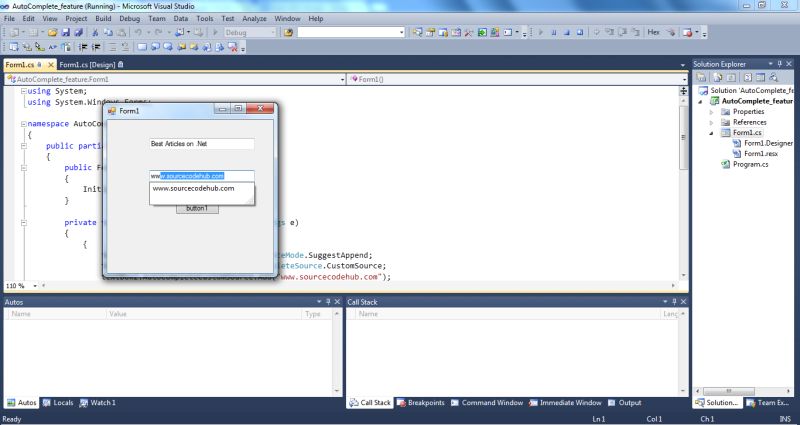Toggle auto-hide pin on Autos panel
This screenshot has width=800, height=425.
coord(328,302)
